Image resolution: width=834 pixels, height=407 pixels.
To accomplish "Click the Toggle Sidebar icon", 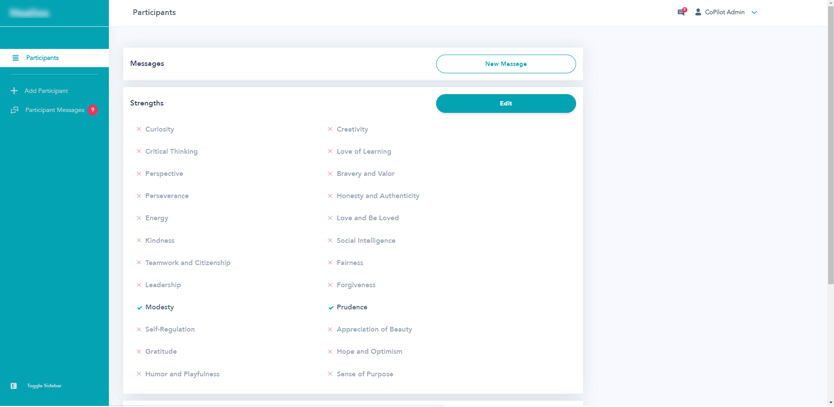I will tap(14, 386).
